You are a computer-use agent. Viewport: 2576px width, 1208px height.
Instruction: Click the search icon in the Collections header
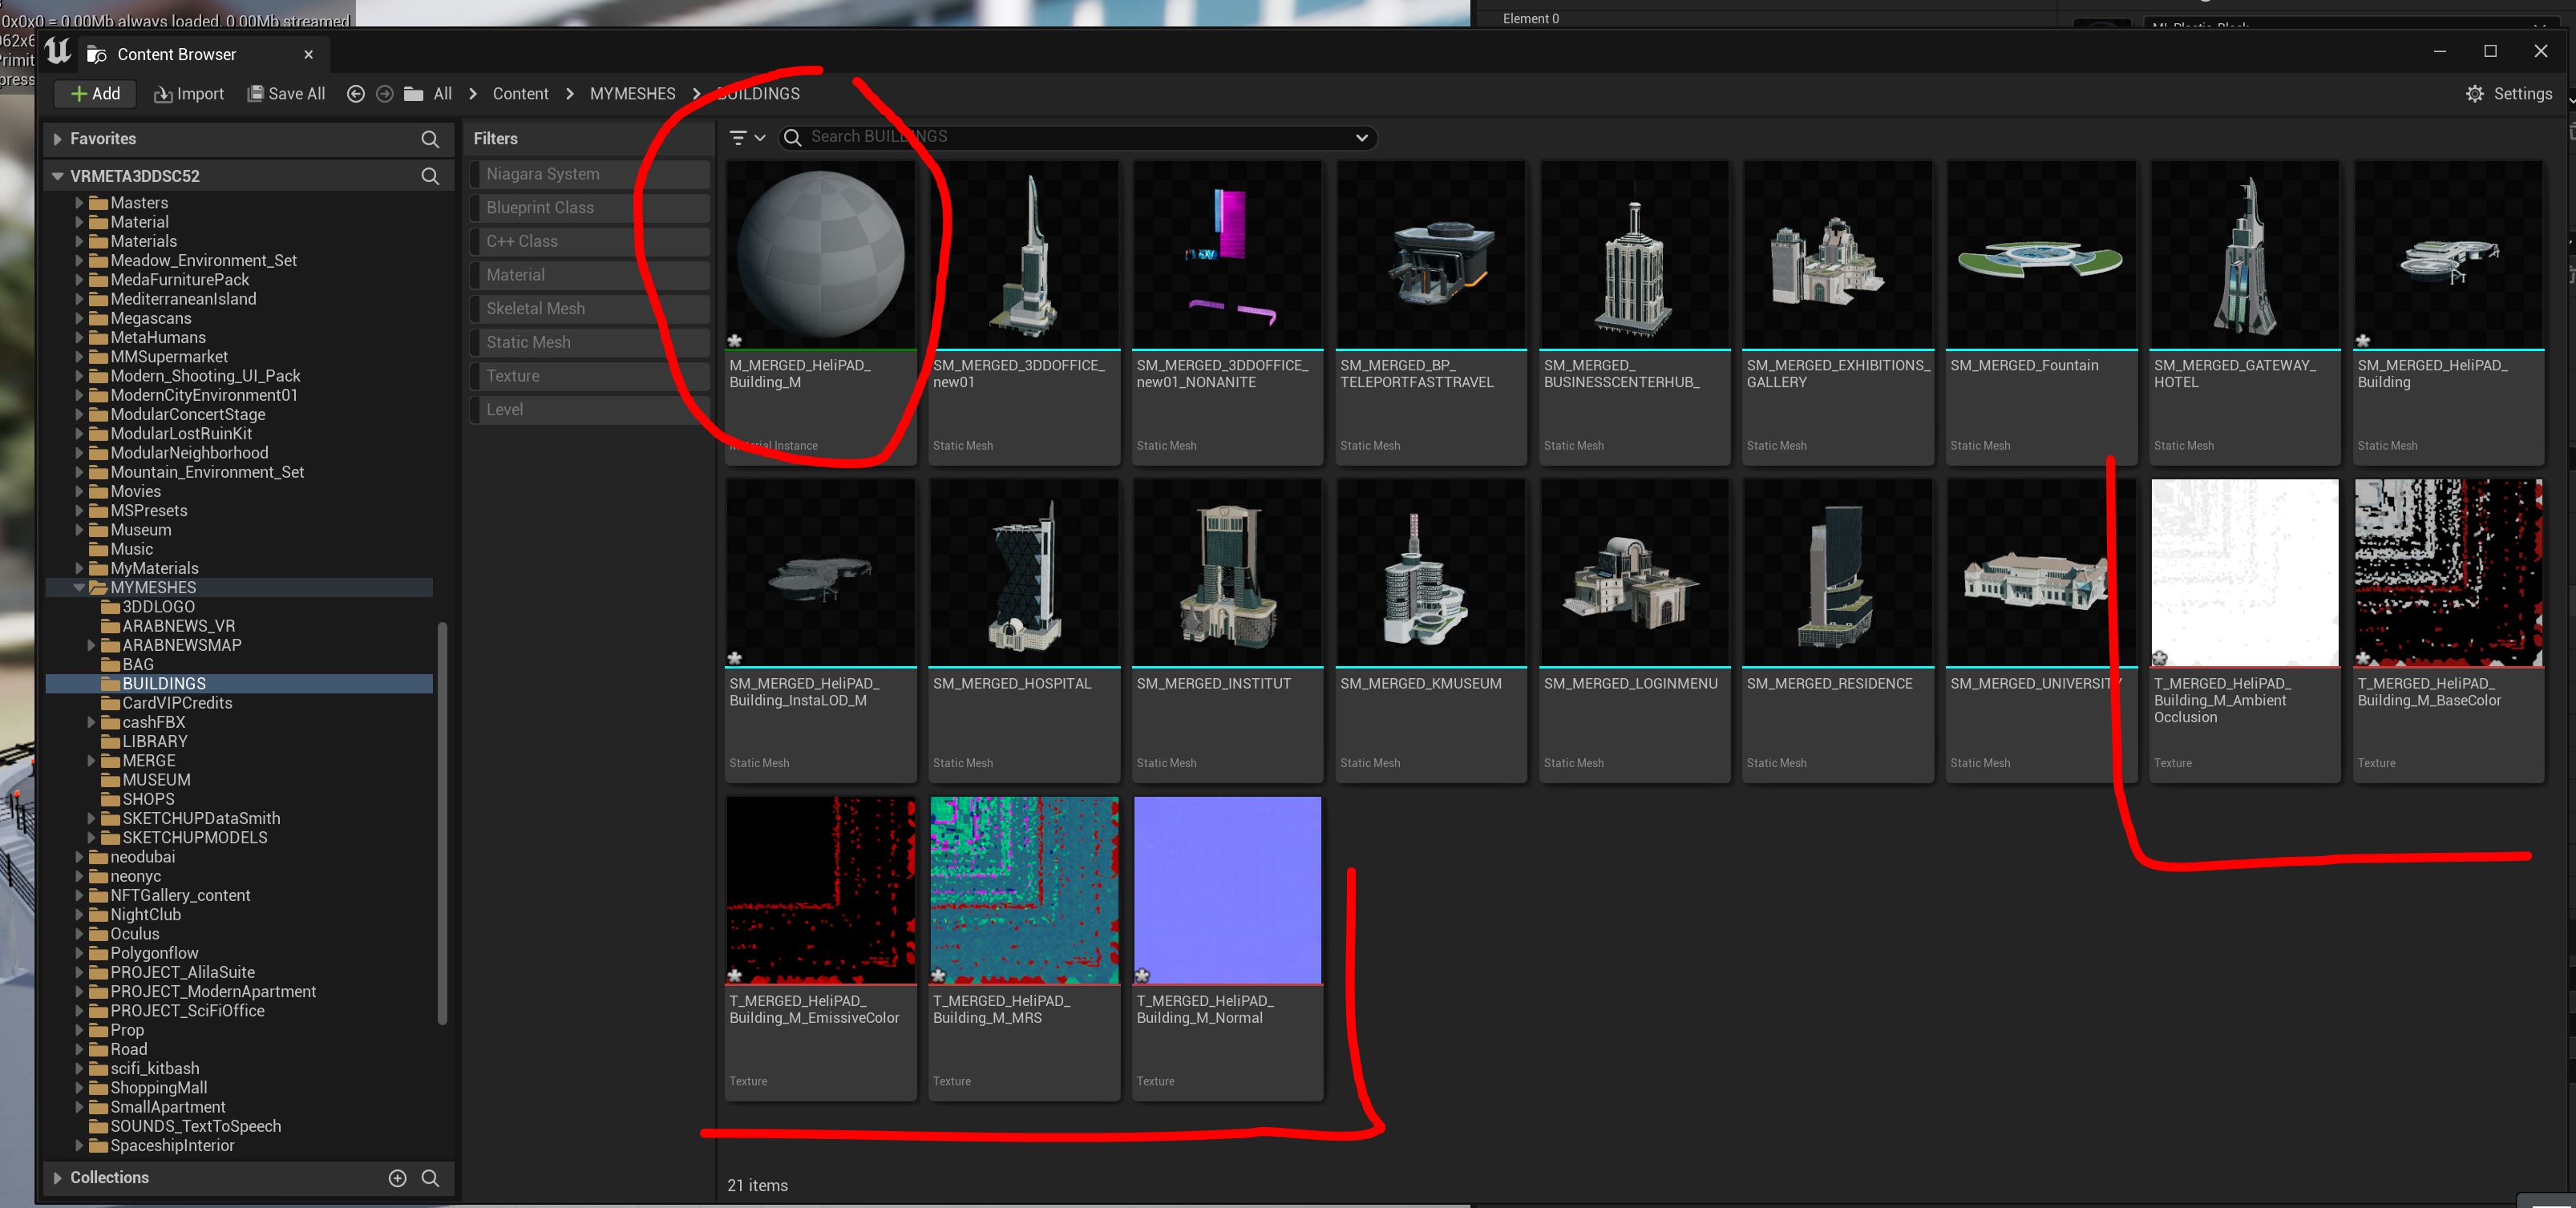(x=430, y=1178)
